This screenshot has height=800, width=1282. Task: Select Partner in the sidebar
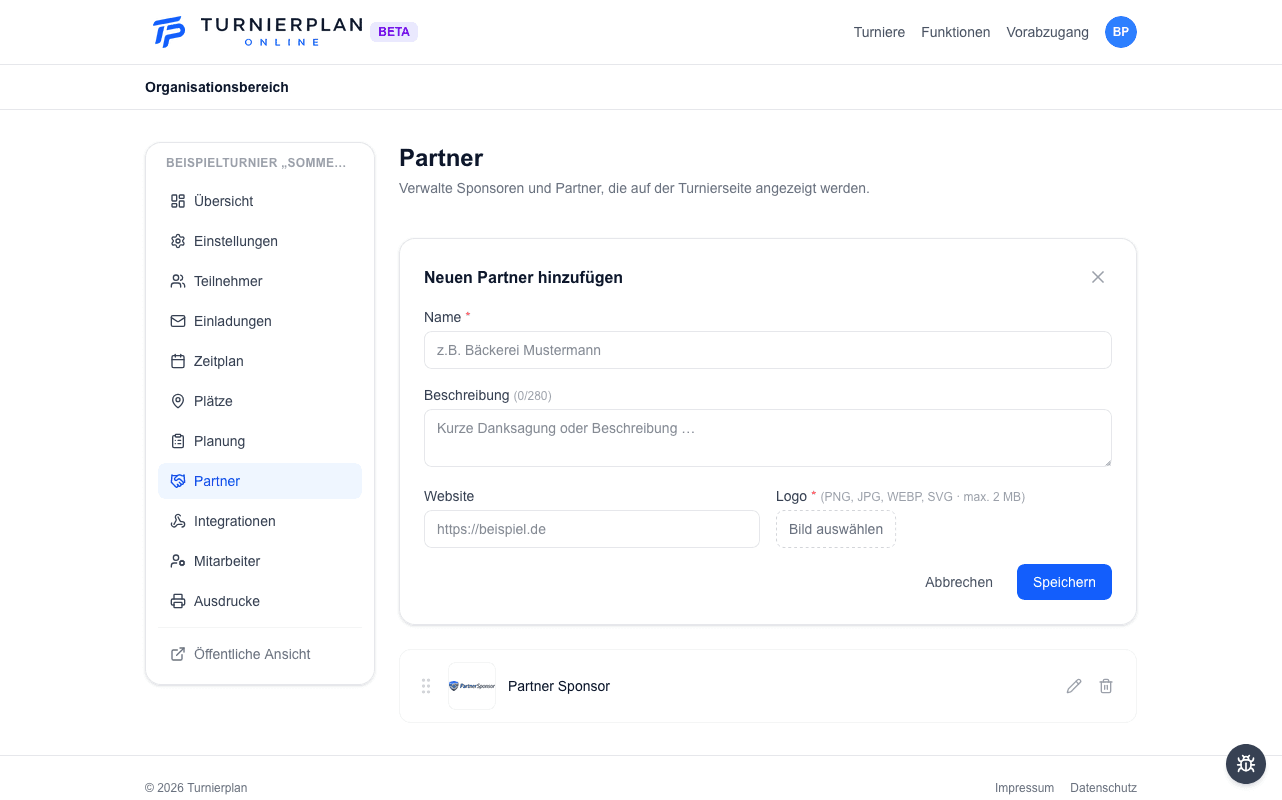coord(260,481)
